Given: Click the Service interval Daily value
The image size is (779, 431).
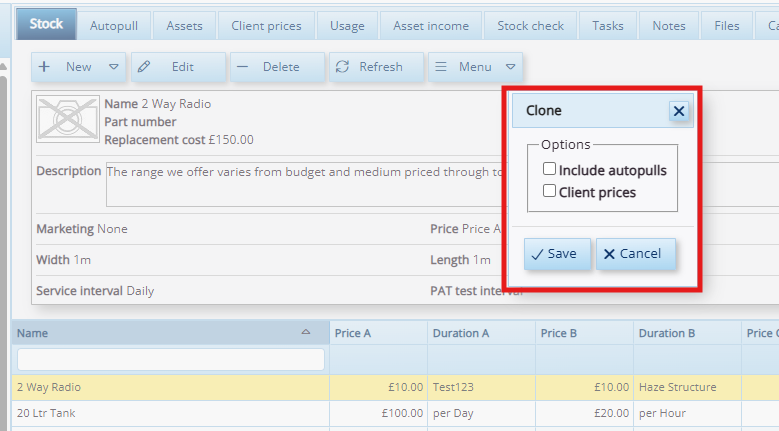Looking at the screenshot, I should tap(140, 291).
